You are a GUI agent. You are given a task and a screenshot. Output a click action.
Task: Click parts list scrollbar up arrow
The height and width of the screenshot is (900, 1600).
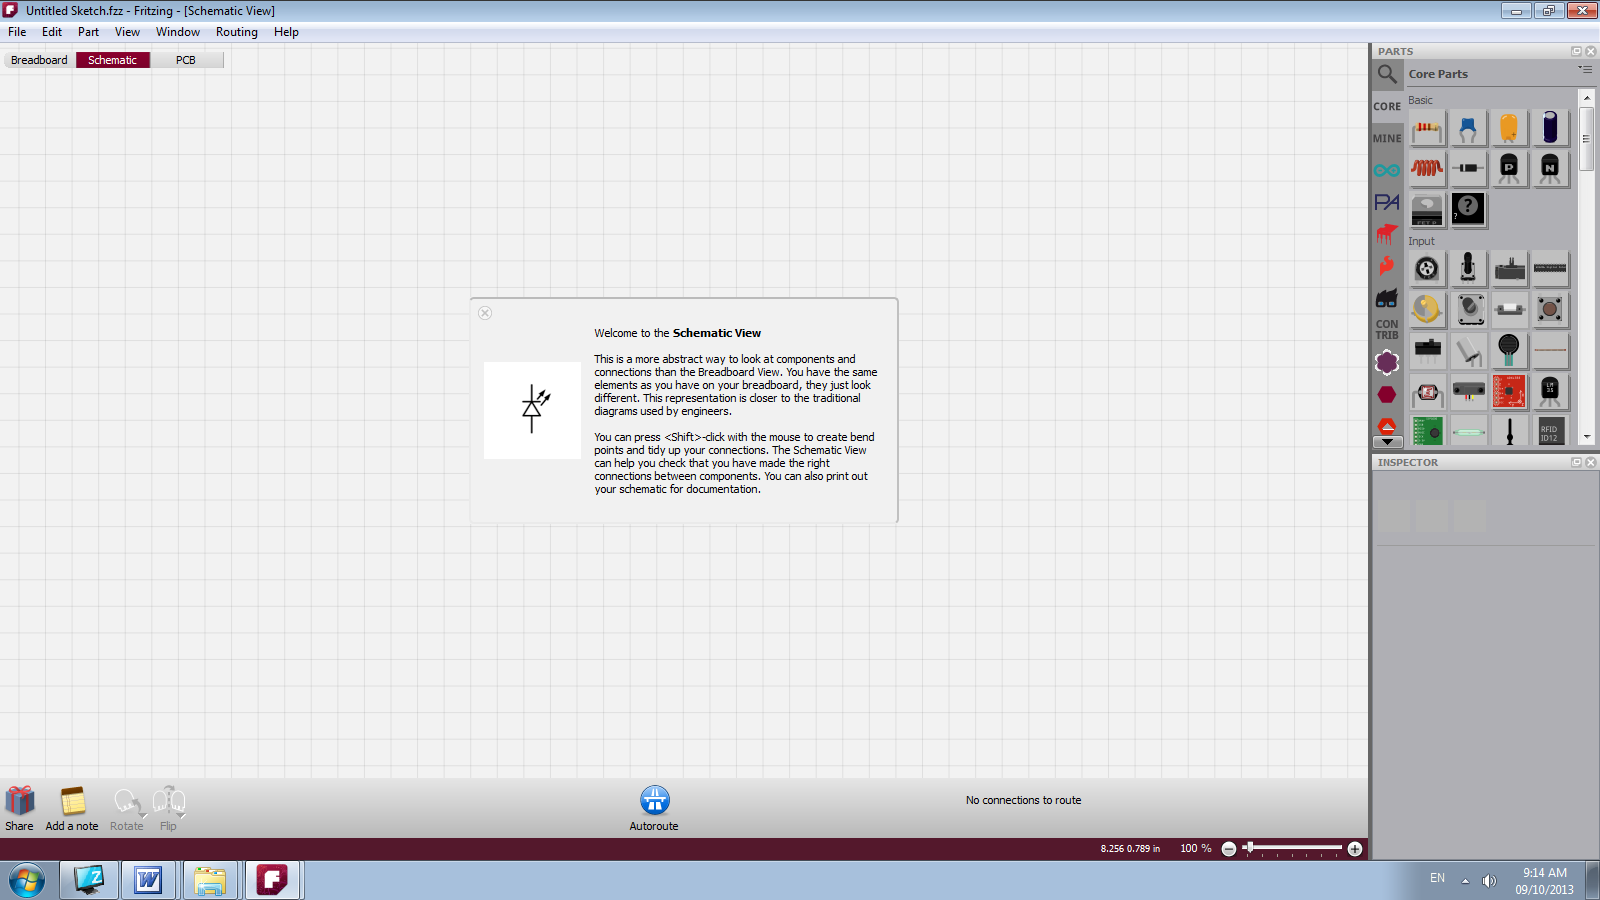[1586, 97]
